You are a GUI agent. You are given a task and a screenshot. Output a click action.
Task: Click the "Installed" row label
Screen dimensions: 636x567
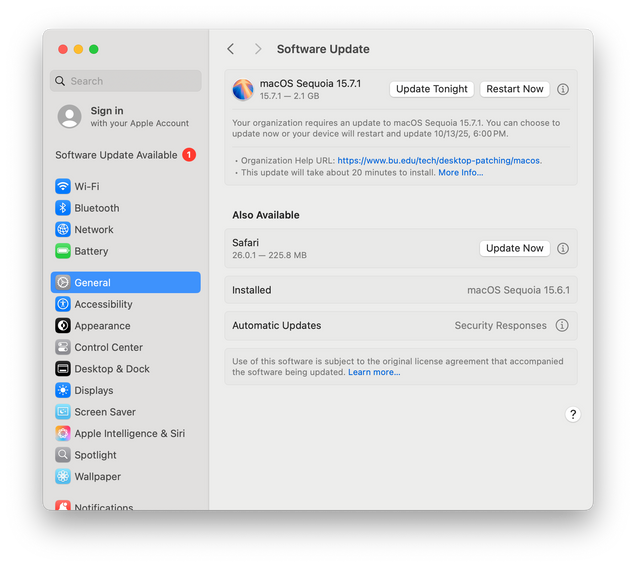(252, 290)
